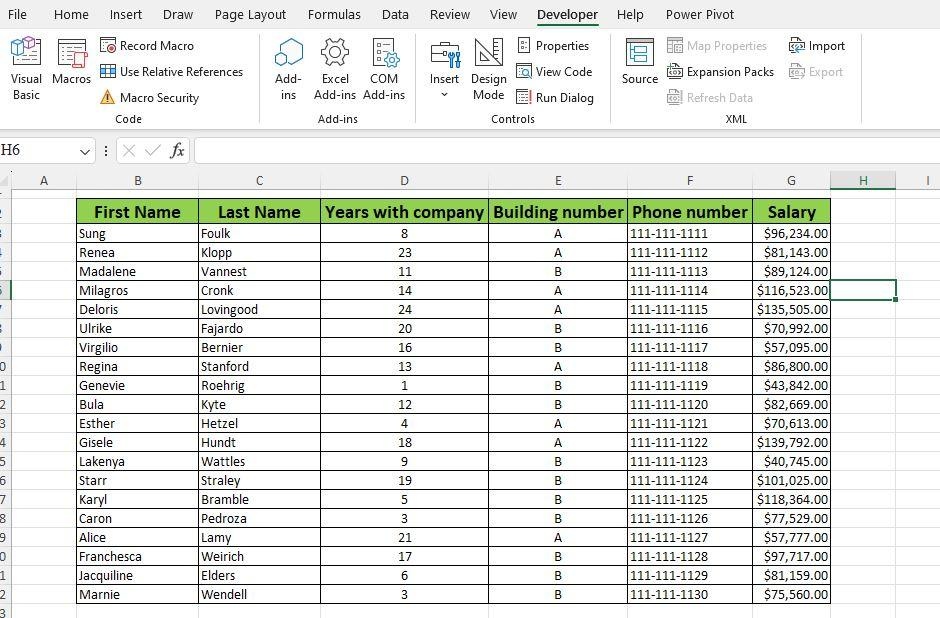Select phone number 111-111-1120
The width and height of the screenshot is (940, 618).
pos(690,405)
